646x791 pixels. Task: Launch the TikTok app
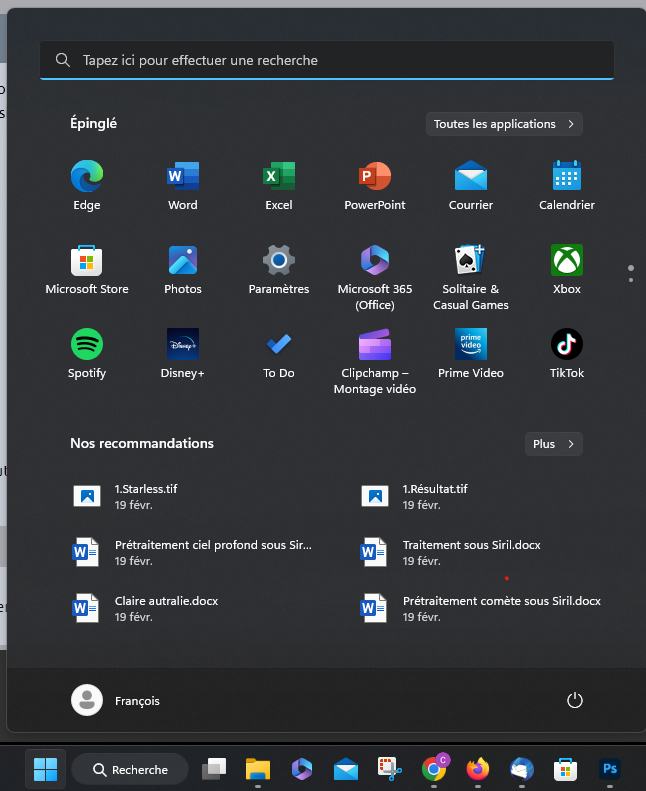point(567,354)
